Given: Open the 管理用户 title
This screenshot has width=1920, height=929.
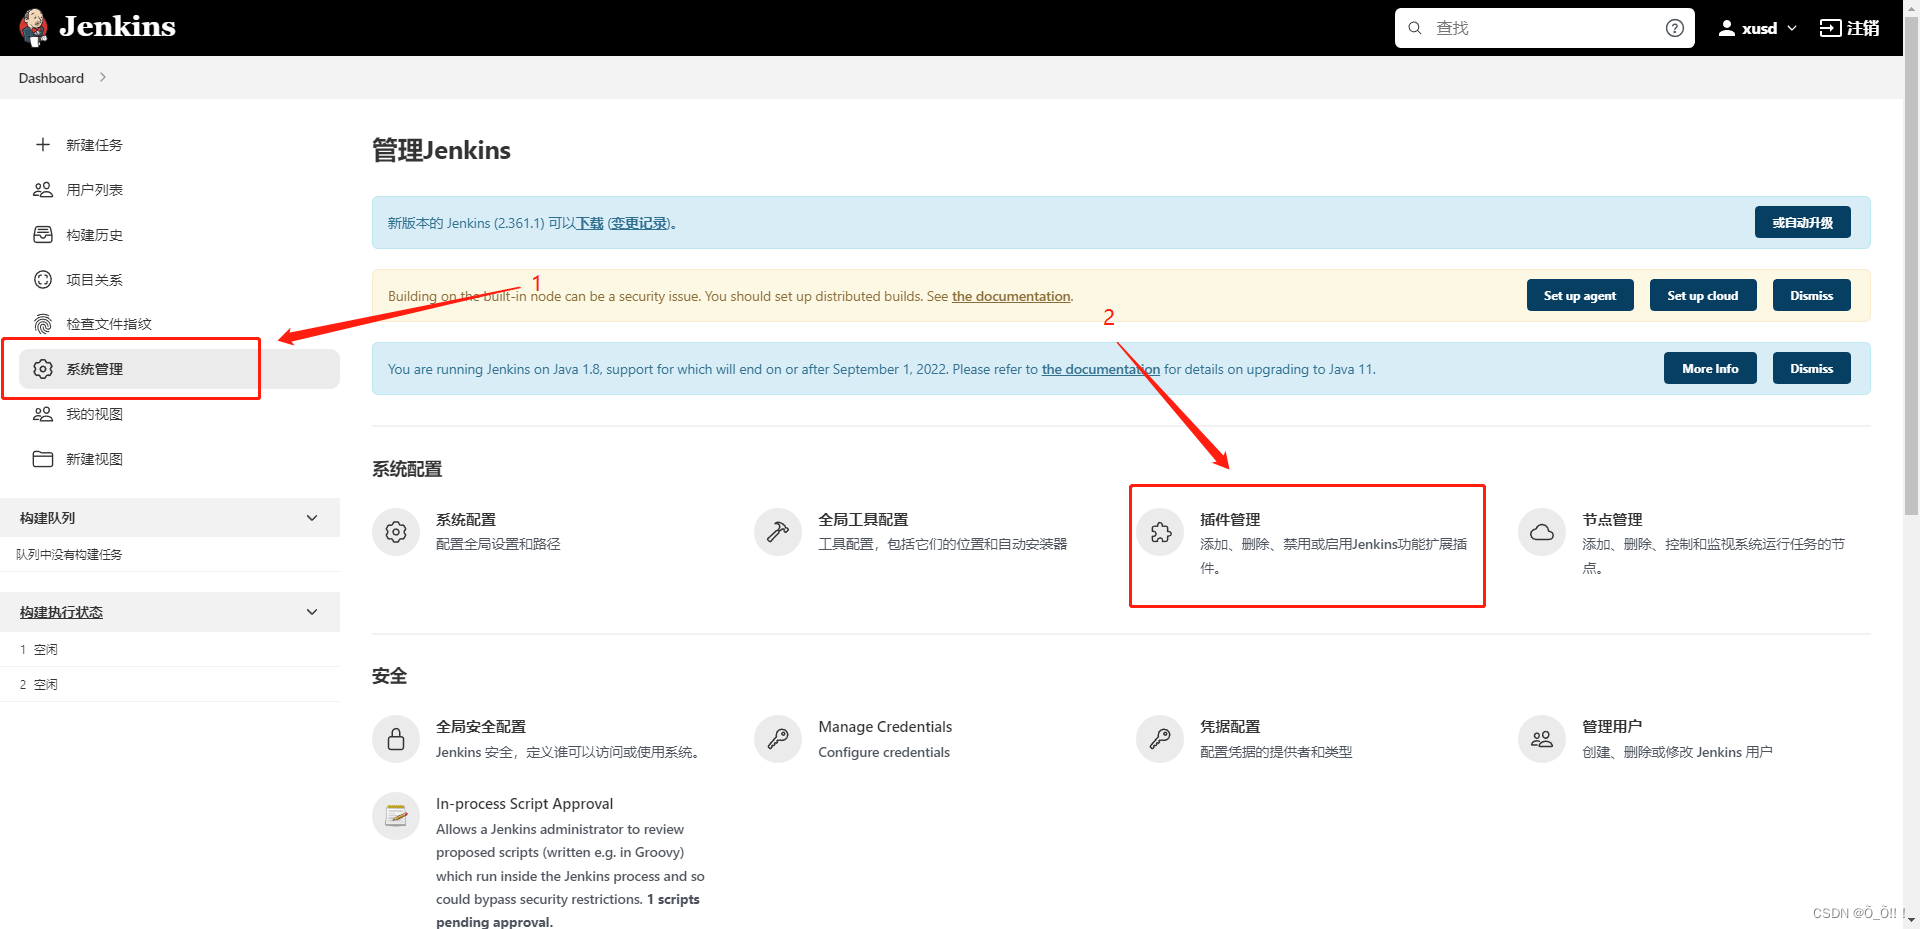Looking at the screenshot, I should tap(1612, 726).
